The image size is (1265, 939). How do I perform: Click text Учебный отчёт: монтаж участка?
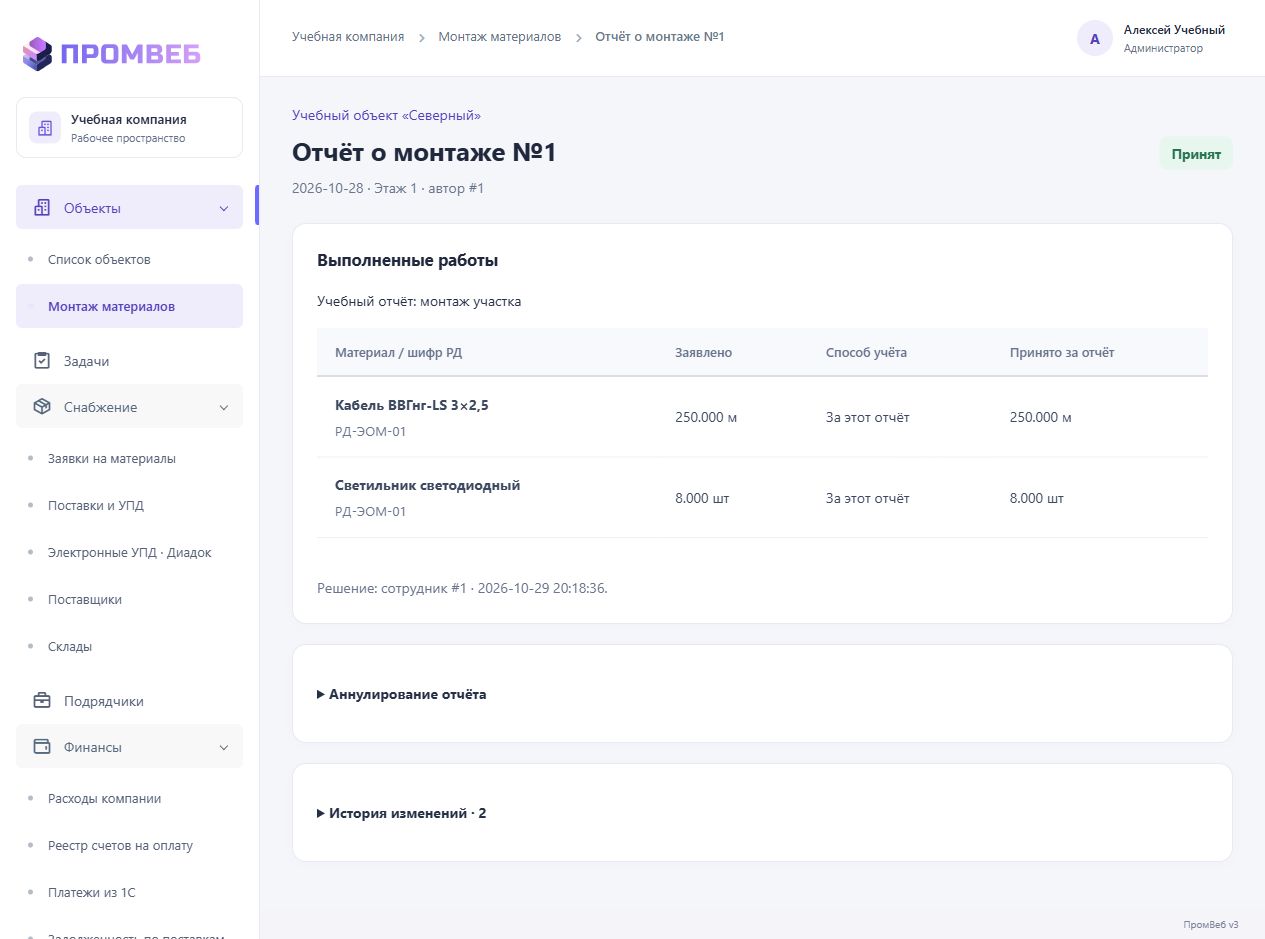click(419, 301)
